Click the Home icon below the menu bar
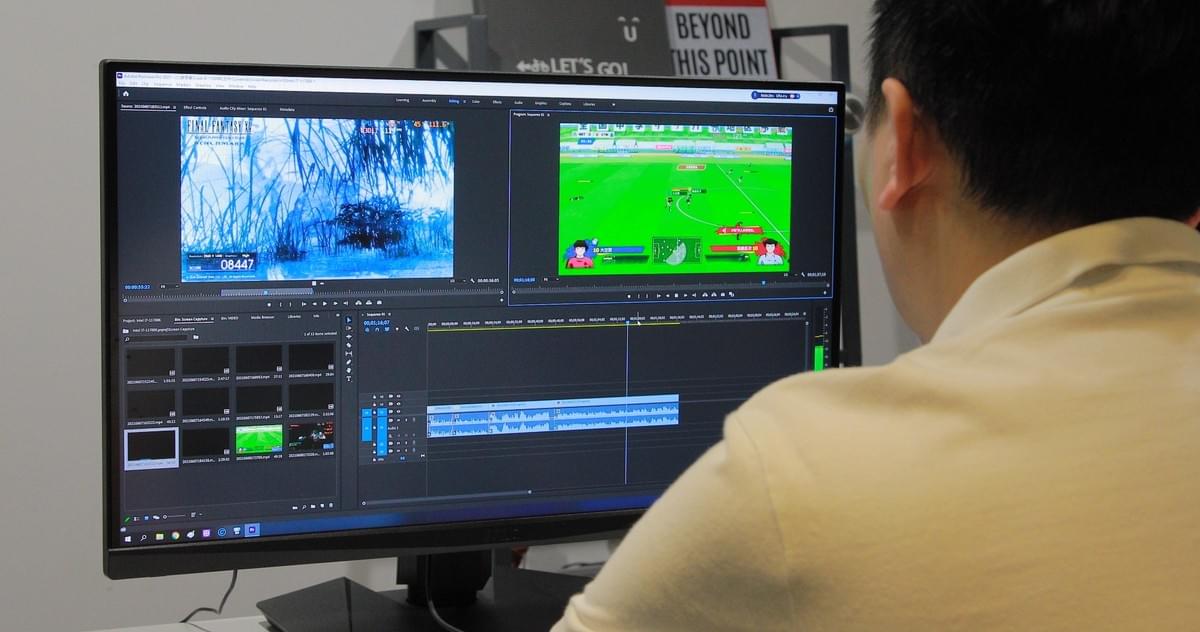The width and height of the screenshot is (1200, 632). click(x=126, y=93)
